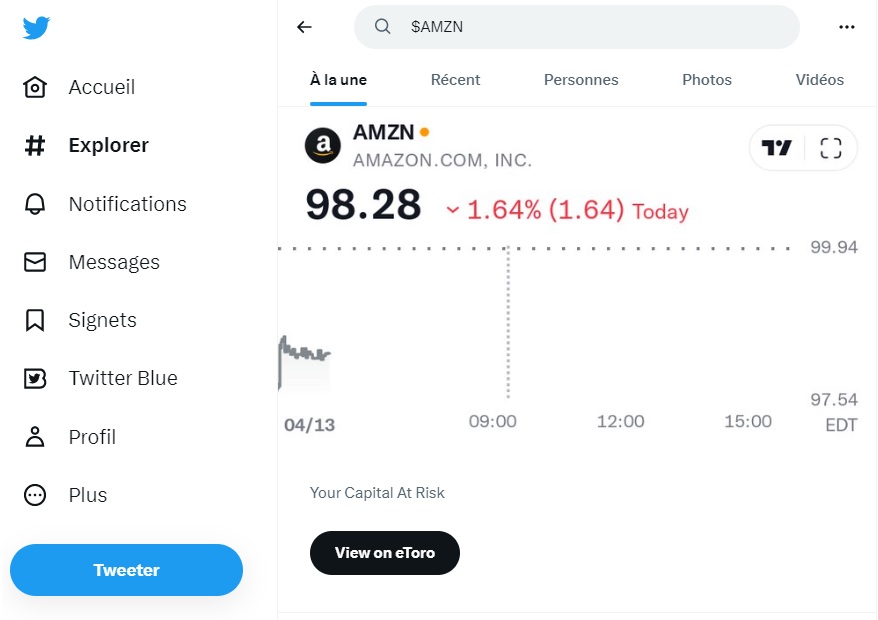Open the three-dot search options menu
878x620 pixels.
click(x=847, y=27)
